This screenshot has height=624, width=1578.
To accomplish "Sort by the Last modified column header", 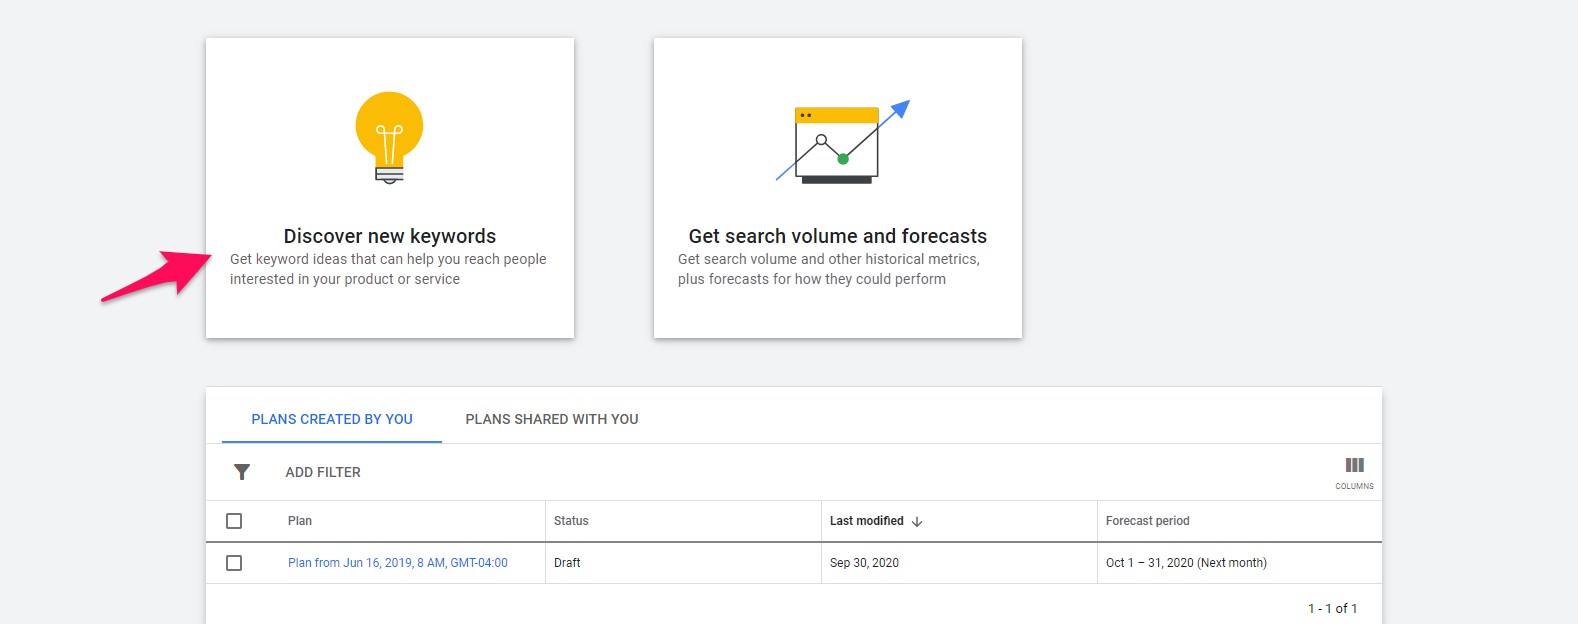I will 866,521.
